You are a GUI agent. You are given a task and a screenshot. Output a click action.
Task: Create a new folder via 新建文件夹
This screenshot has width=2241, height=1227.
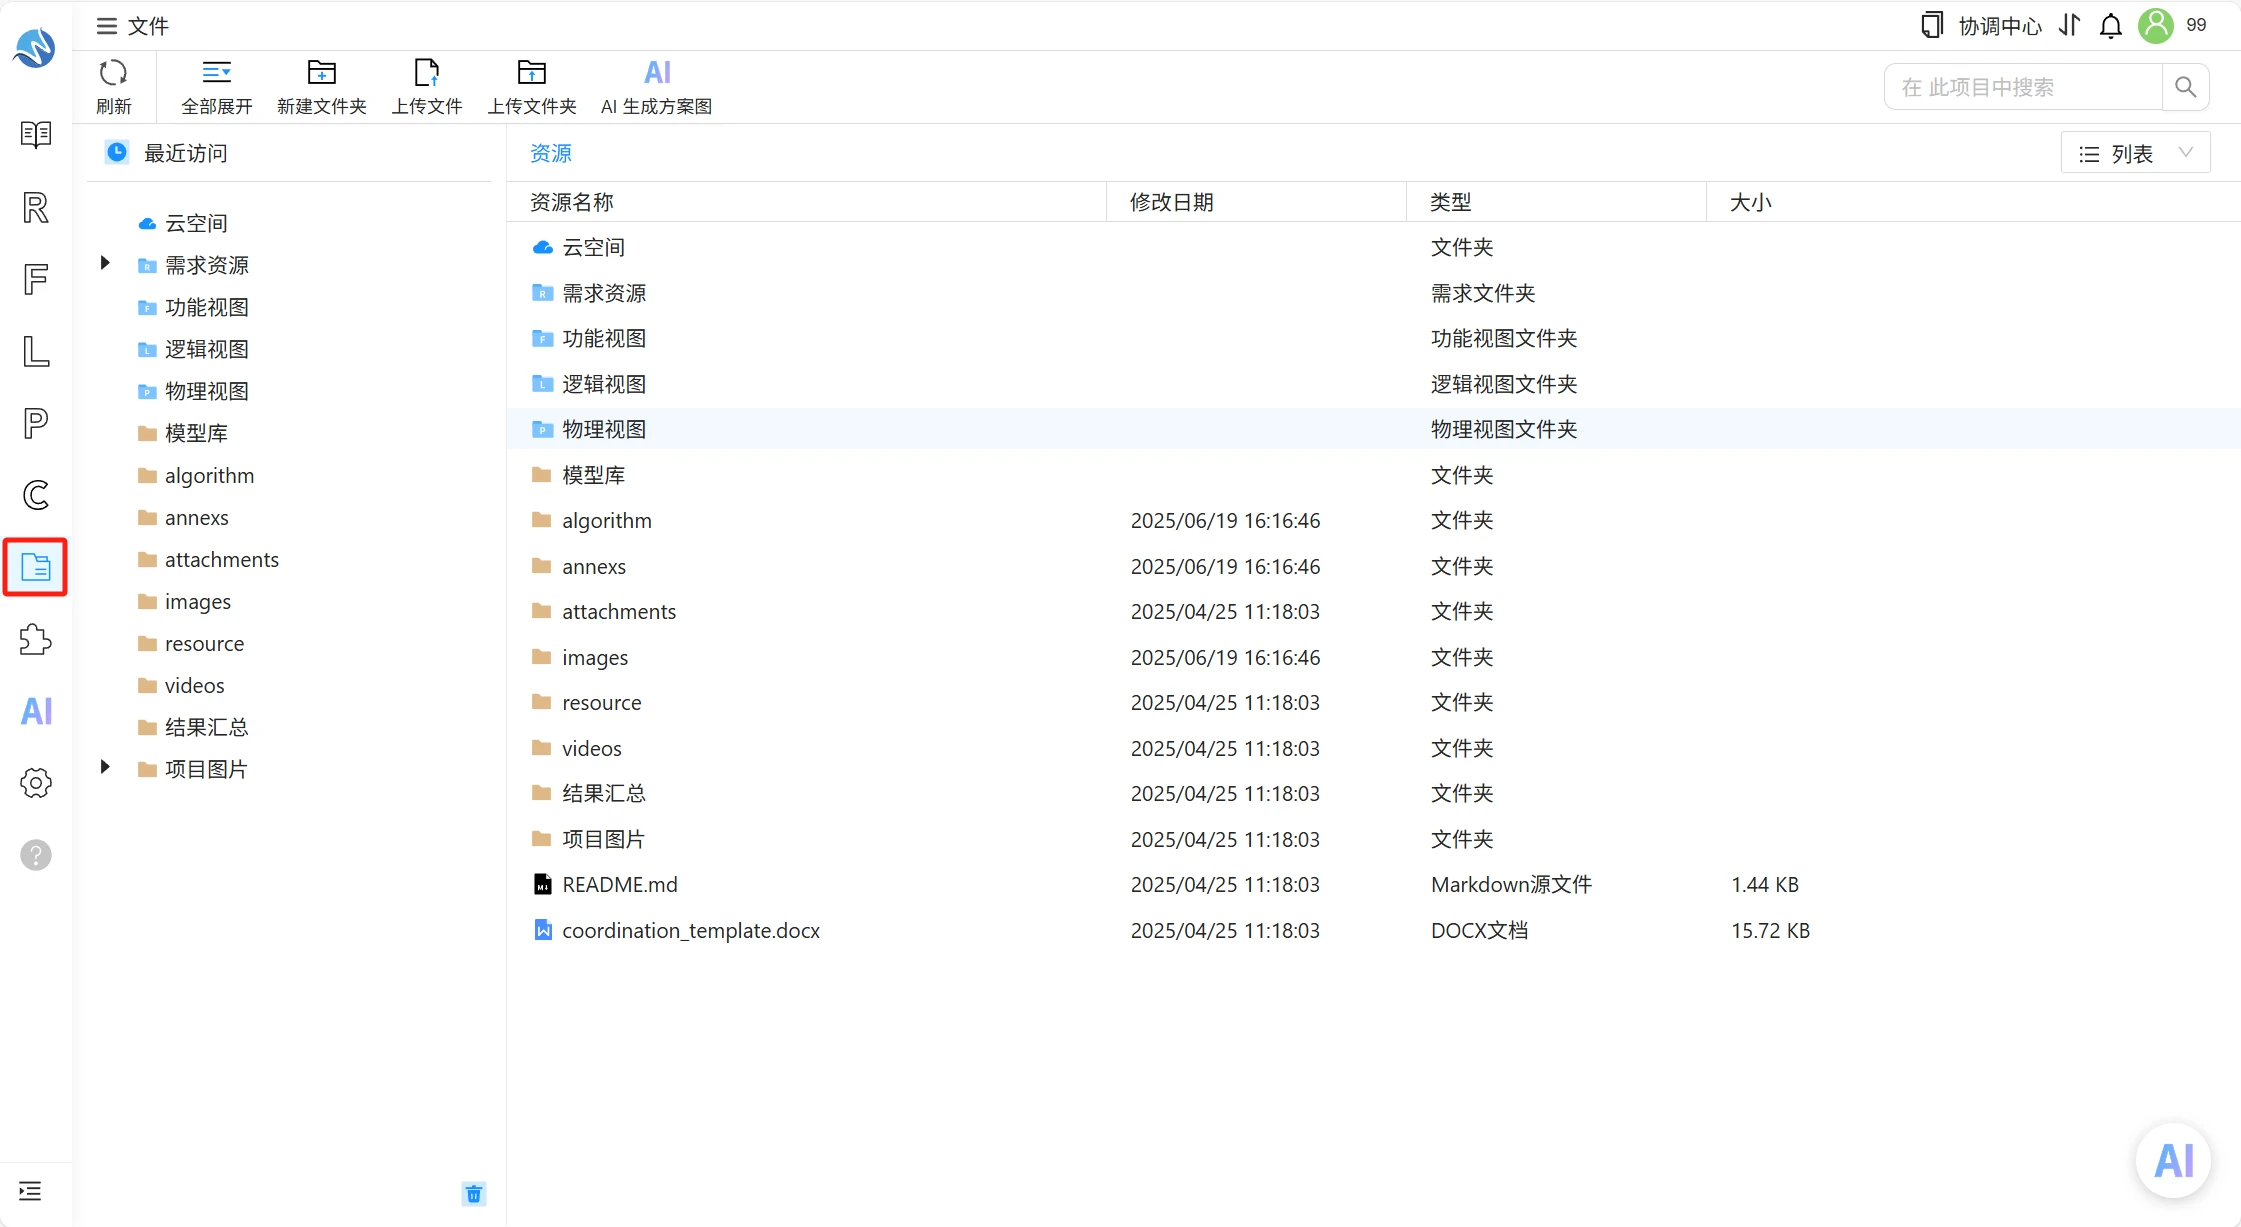coord(322,86)
